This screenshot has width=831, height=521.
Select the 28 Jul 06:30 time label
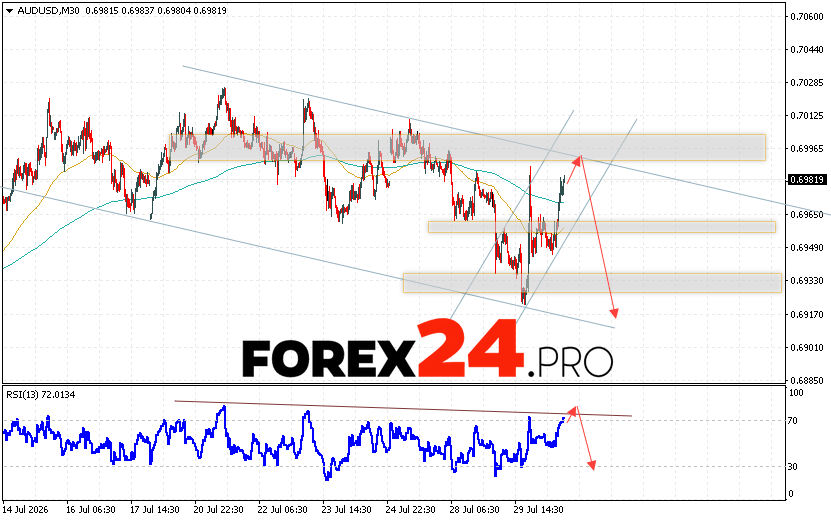coord(474,510)
